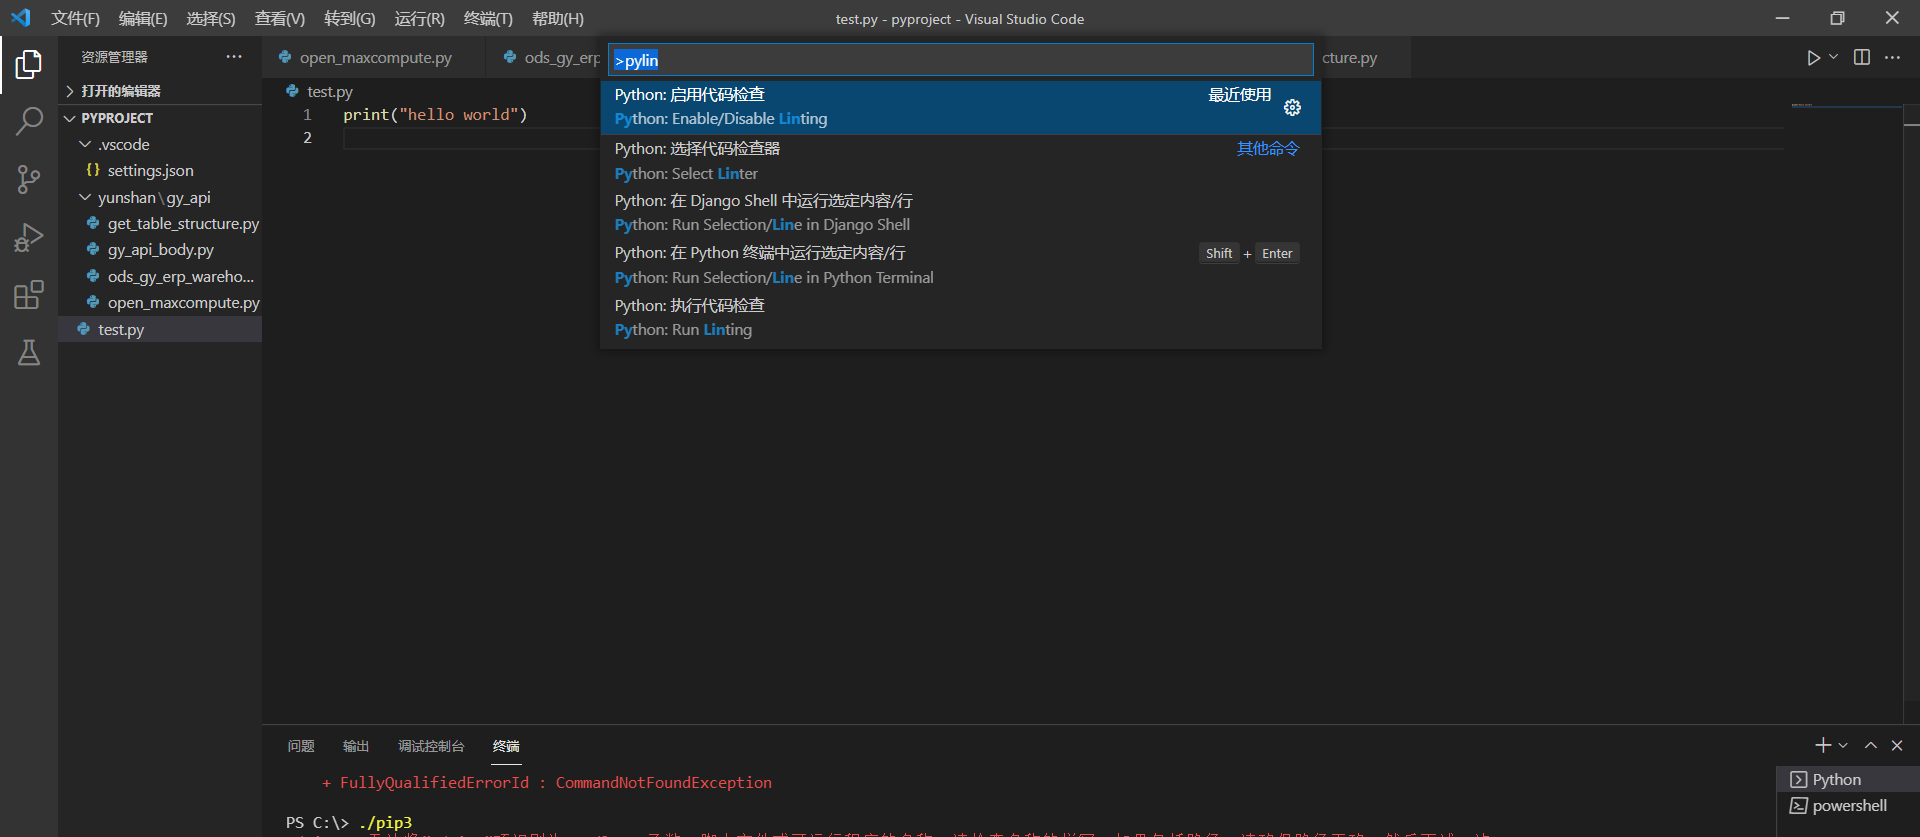Image resolution: width=1920 pixels, height=837 pixels.
Task: Collapse the .vscode folder
Action: pyautogui.click(x=160, y=144)
